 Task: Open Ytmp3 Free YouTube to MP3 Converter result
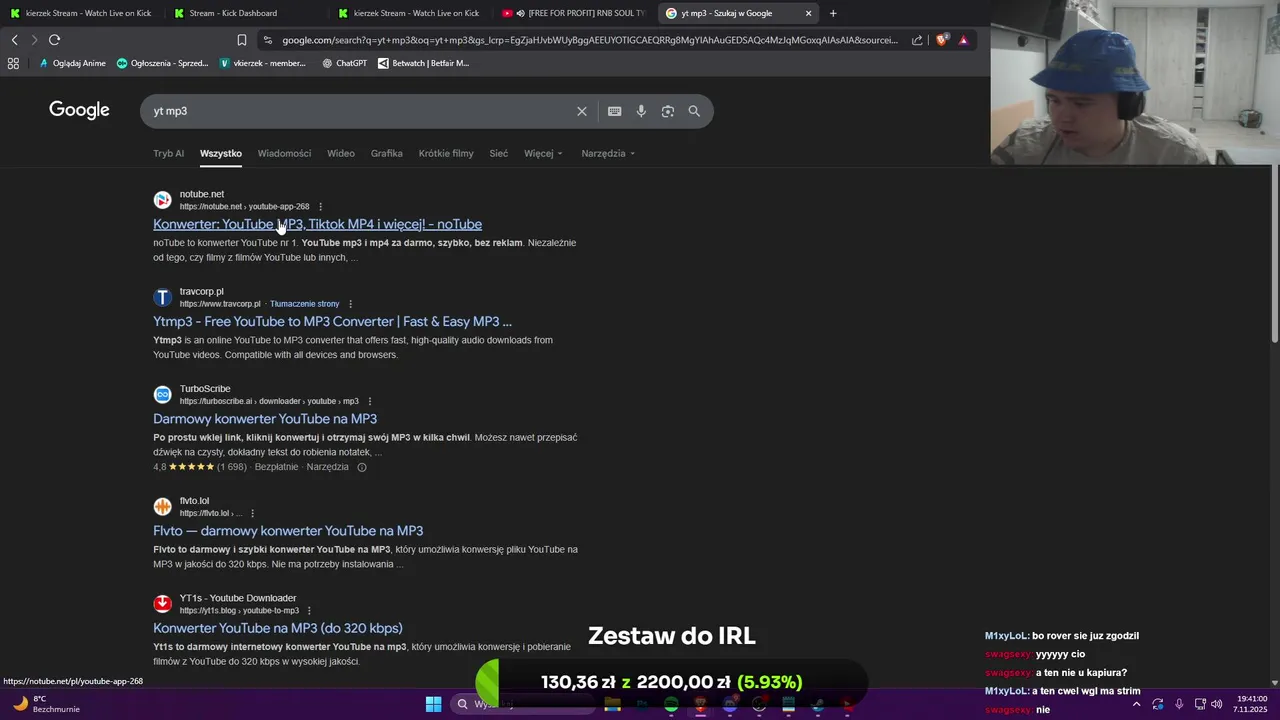coord(332,321)
